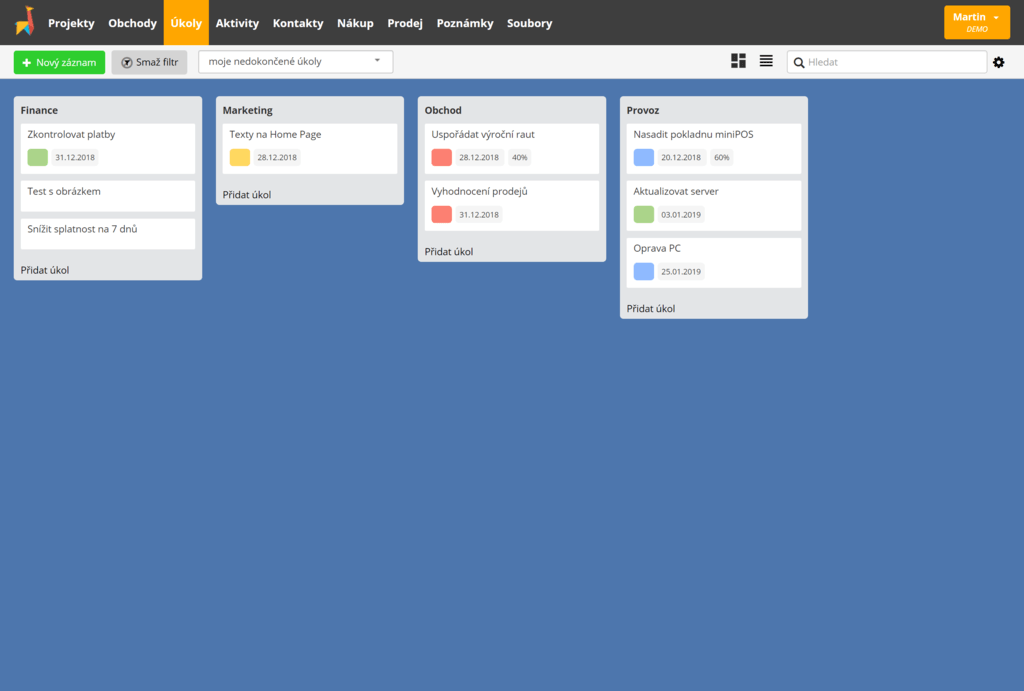Clear filter with Smaž filtr button
This screenshot has height=691, width=1024.
click(149, 62)
